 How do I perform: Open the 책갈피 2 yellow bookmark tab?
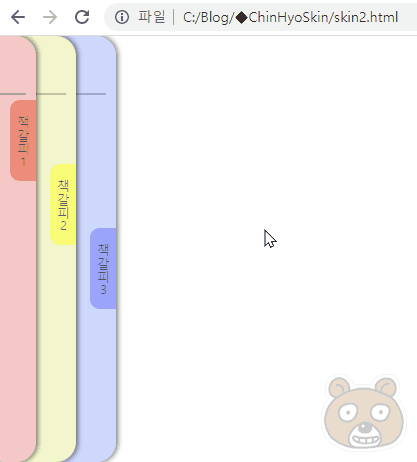(x=63, y=204)
